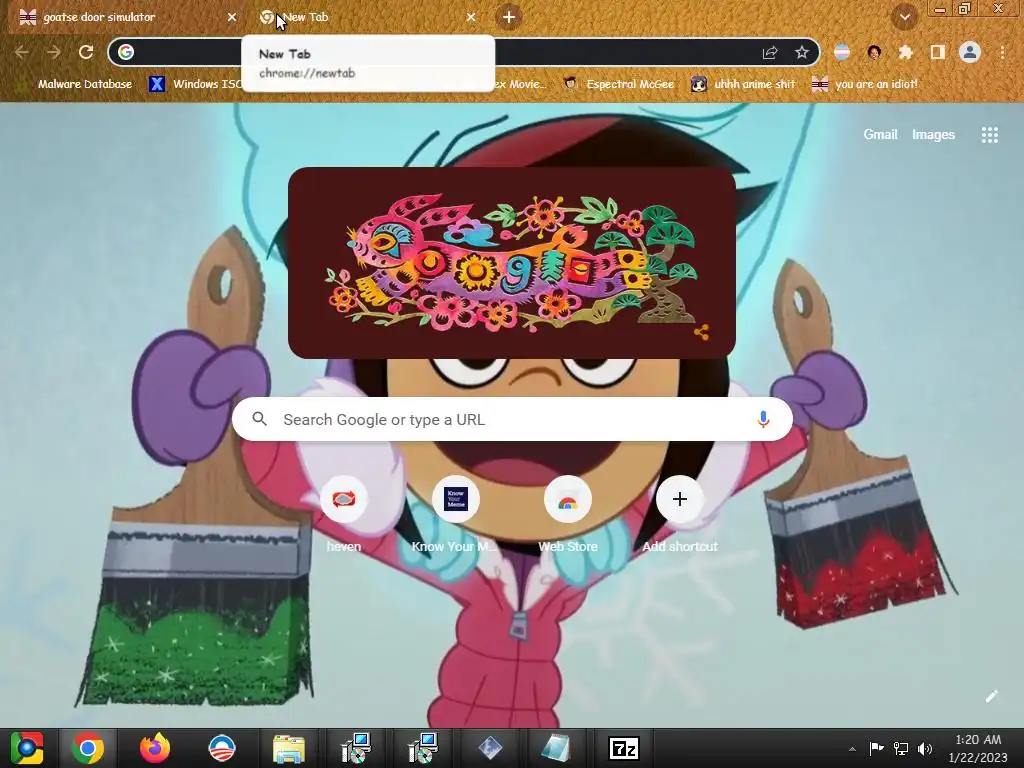Open the Google apps grid launcher

click(989, 135)
